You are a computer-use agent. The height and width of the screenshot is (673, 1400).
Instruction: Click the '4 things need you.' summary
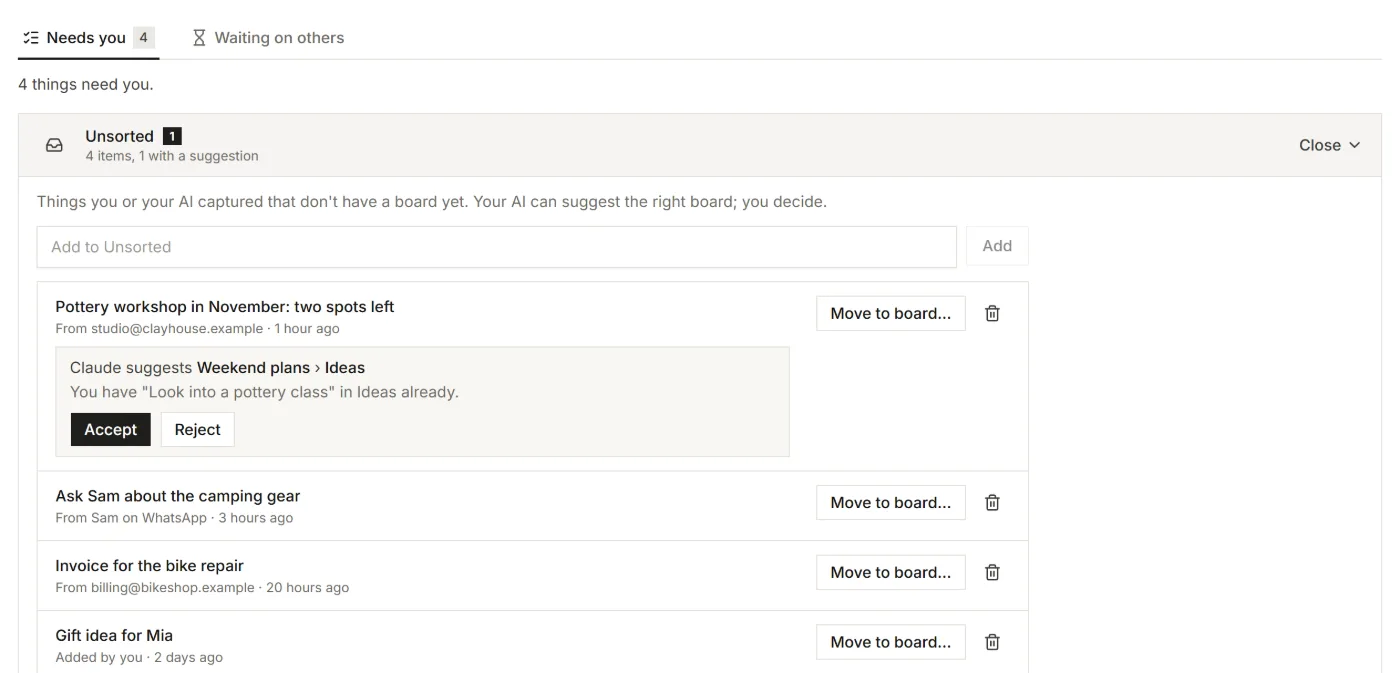(86, 85)
